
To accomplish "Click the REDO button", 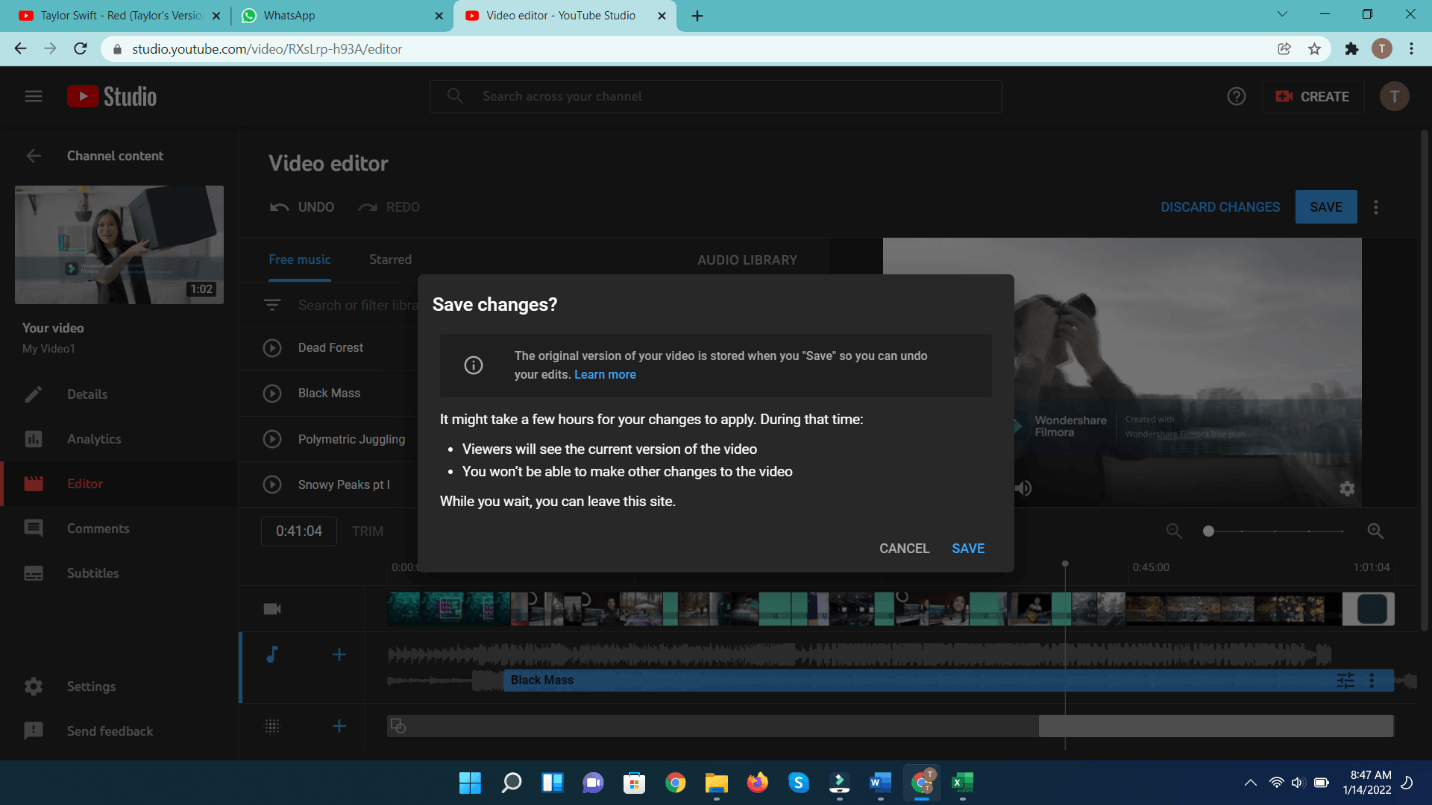I will pyautogui.click(x=389, y=207).
